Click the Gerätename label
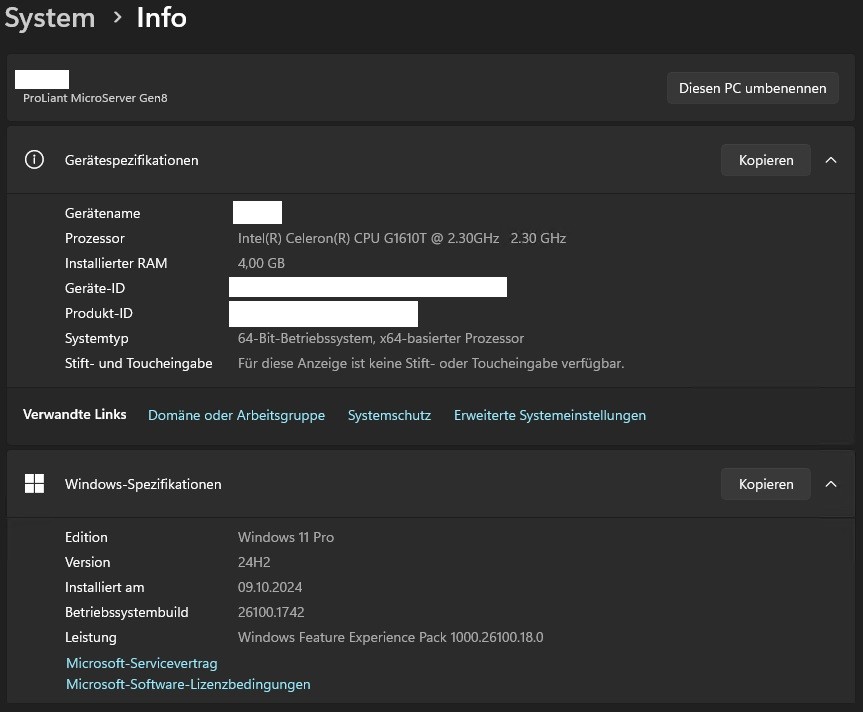Image resolution: width=863 pixels, height=712 pixels. tap(102, 213)
